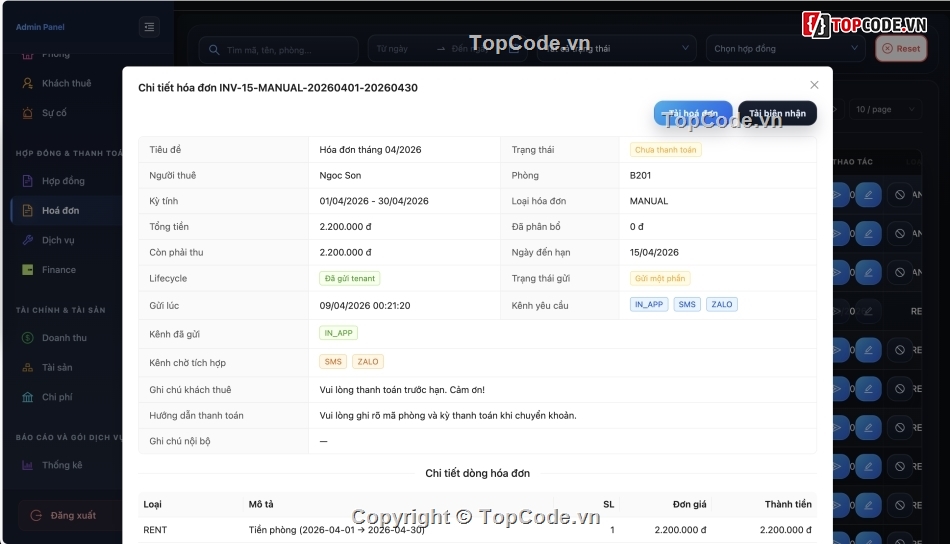This screenshot has height=544, width=950.
Task: Click the Đã gửi tenant lifecycle tag
Action: 350,278
